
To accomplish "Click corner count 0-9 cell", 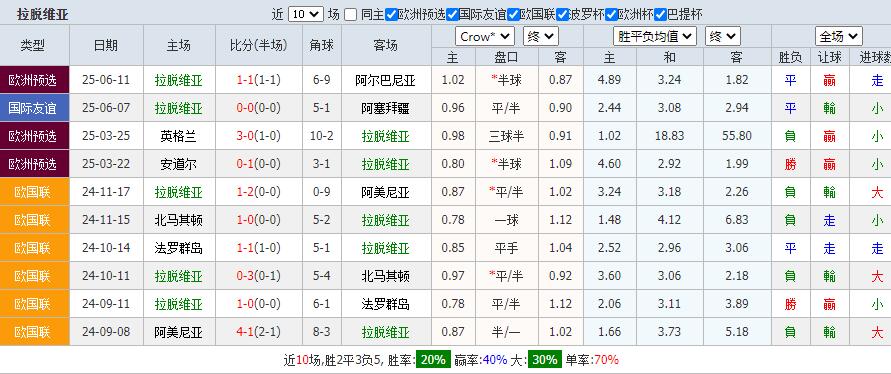I will point(322,192).
